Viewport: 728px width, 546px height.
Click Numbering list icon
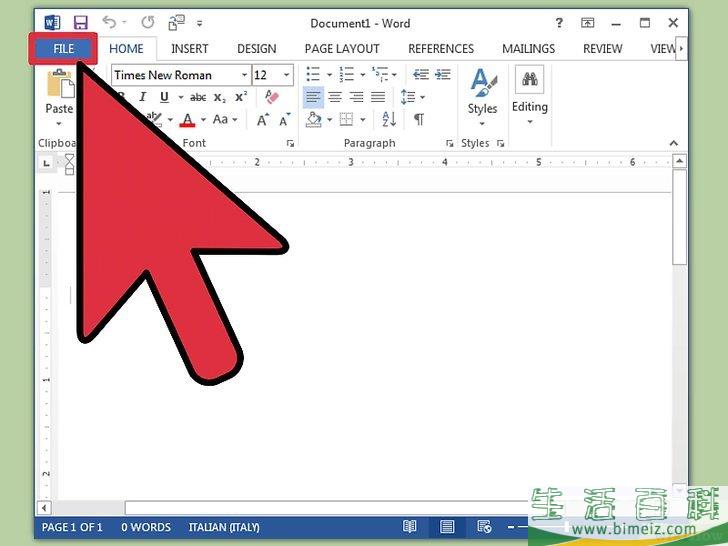[x=346, y=74]
